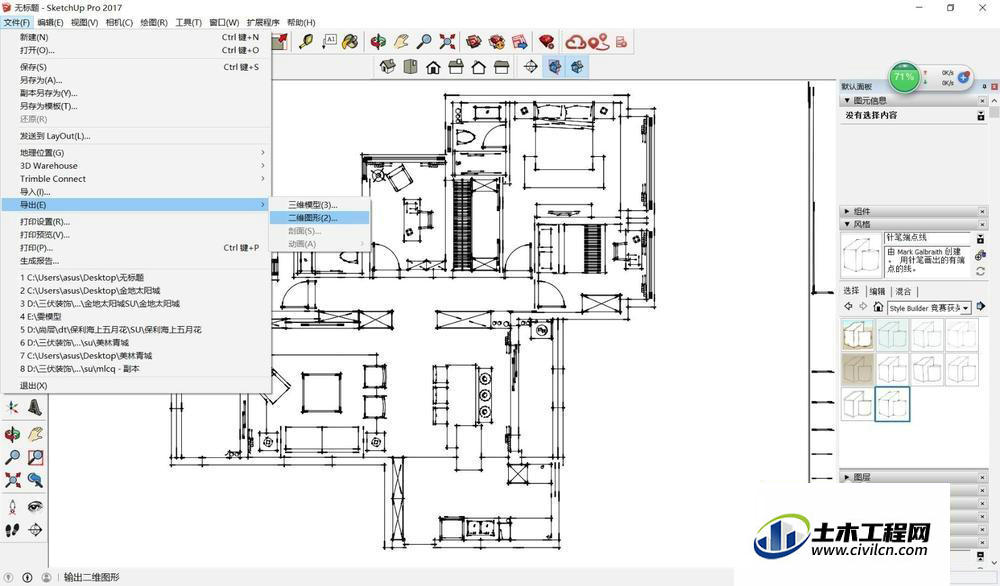Expand the 图层 panel
Viewport: 1000px width, 586px height.
point(847,477)
